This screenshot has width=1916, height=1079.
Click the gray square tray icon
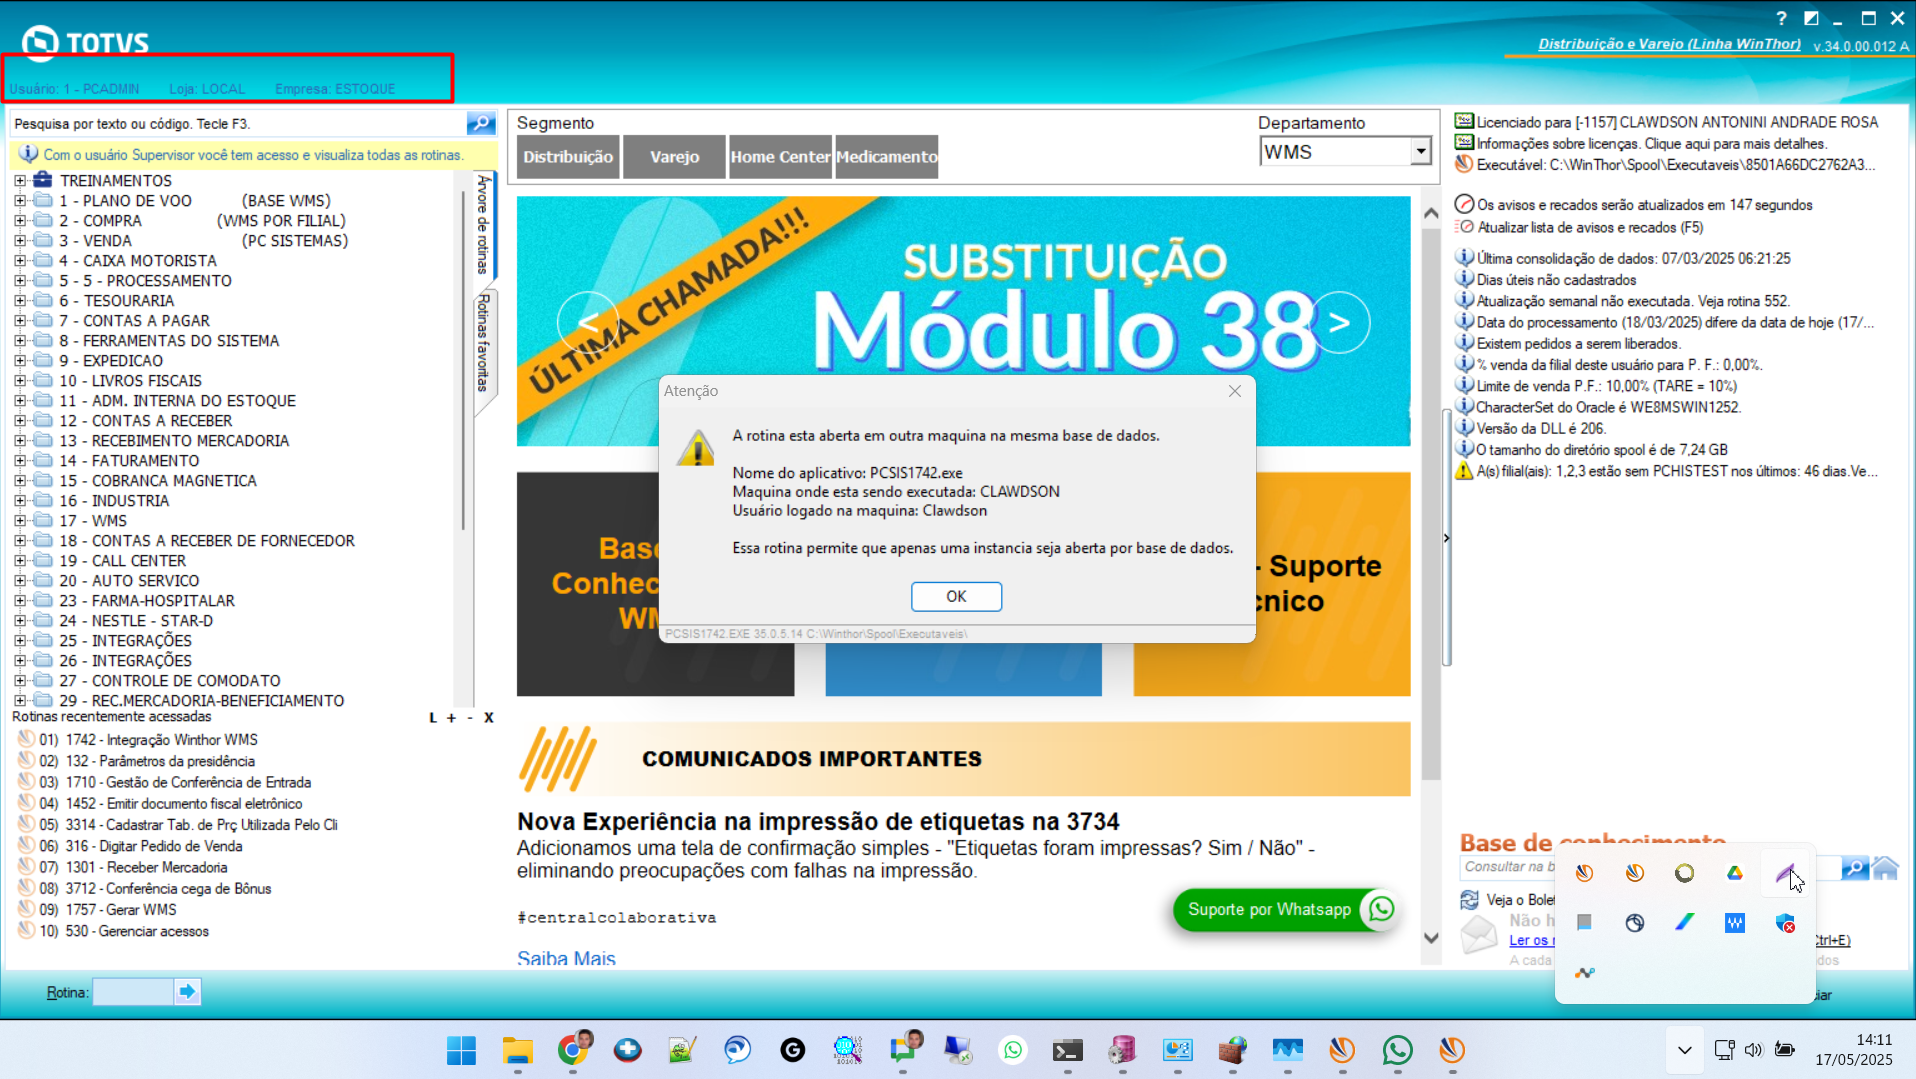(x=1585, y=923)
